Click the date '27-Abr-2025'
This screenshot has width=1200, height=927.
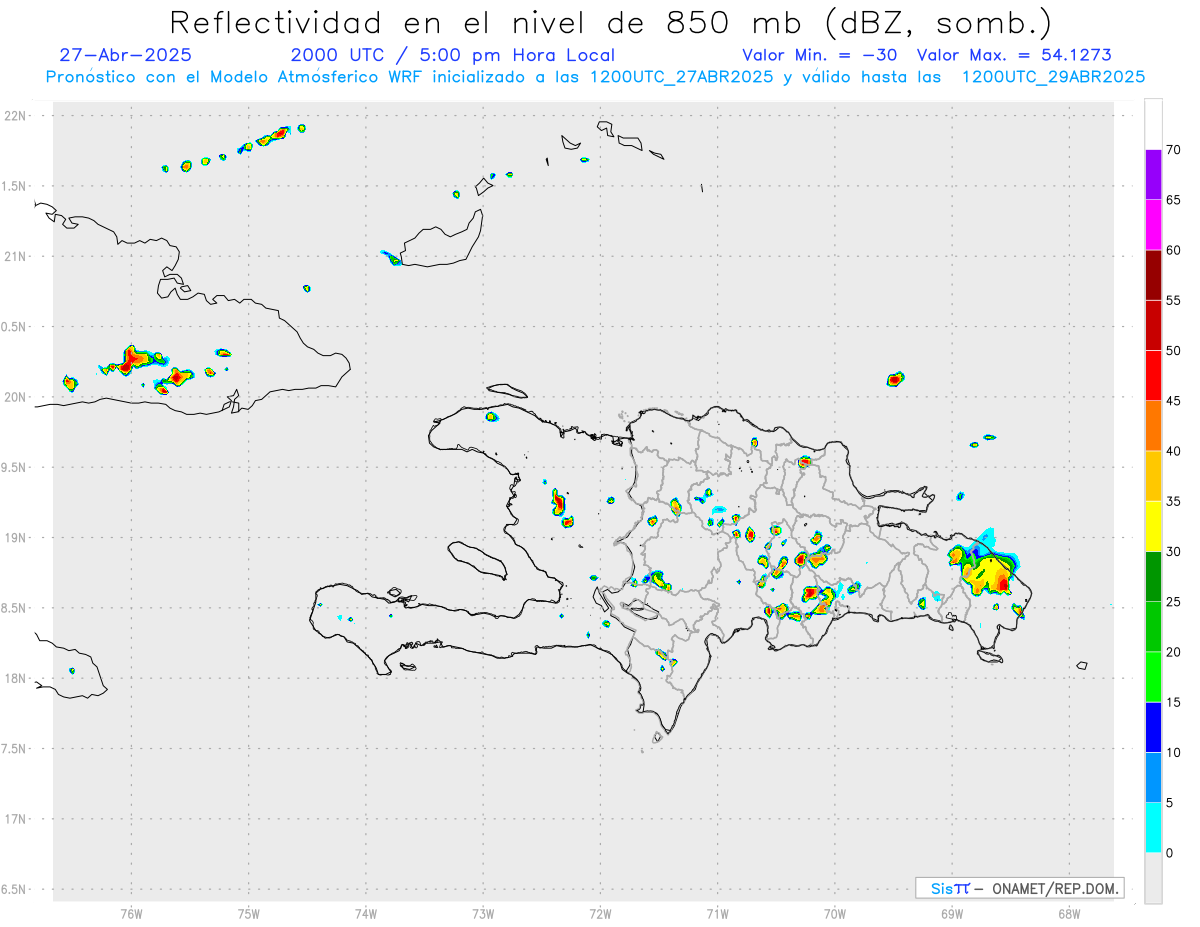126,55
